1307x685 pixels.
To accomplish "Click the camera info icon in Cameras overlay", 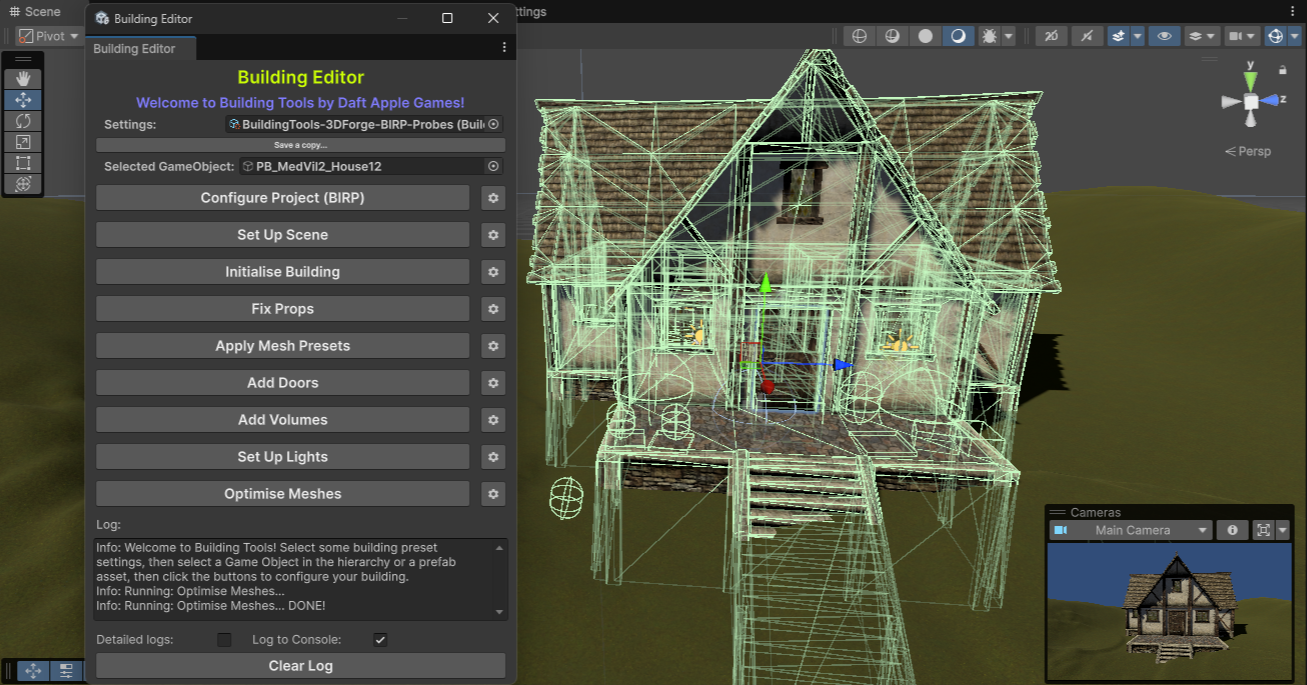I will coord(1232,530).
